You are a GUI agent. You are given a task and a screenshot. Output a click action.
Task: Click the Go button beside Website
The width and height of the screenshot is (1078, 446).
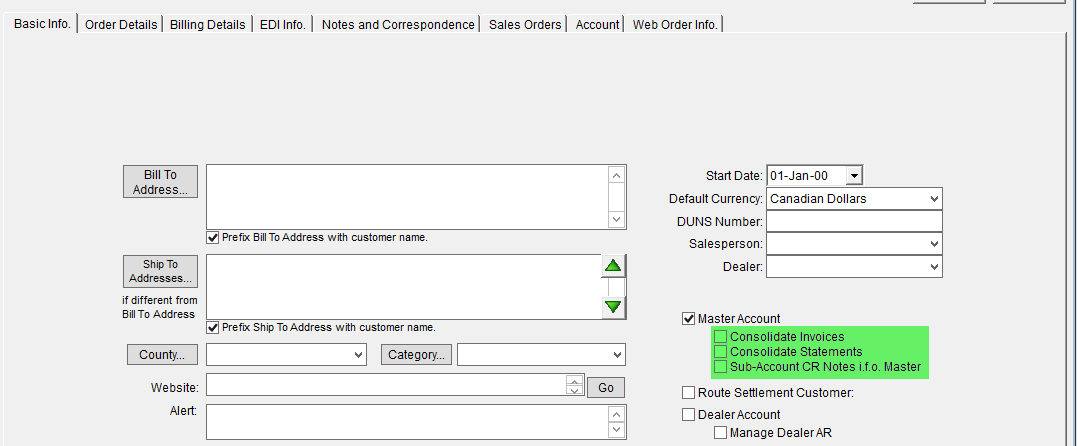point(606,388)
